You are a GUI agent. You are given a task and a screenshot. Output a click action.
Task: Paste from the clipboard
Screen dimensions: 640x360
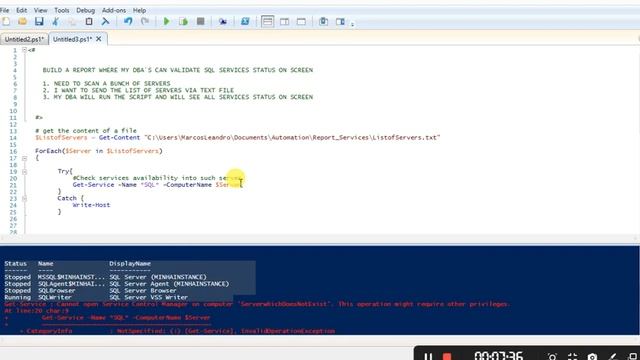89,21
